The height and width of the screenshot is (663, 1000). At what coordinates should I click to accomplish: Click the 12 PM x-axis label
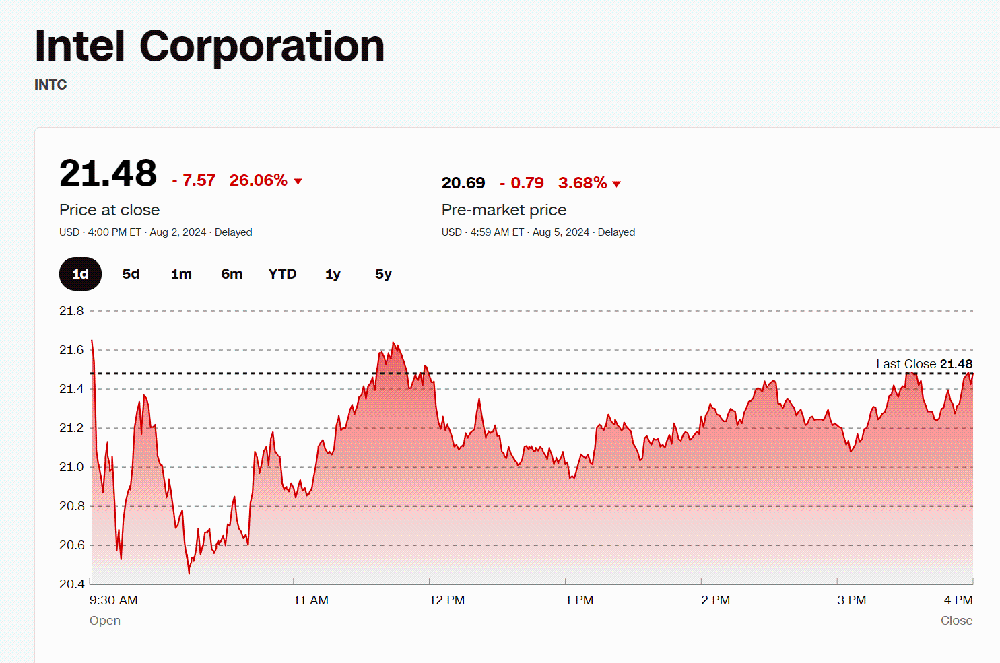448,601
